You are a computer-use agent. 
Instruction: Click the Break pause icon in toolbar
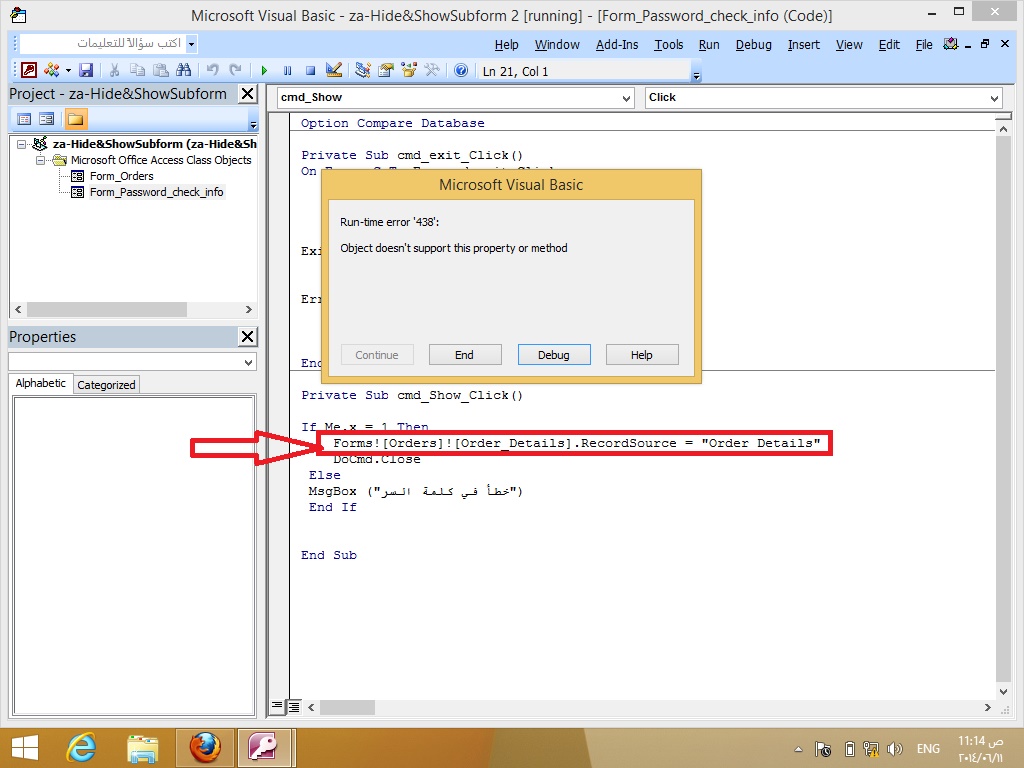[287, 71]
